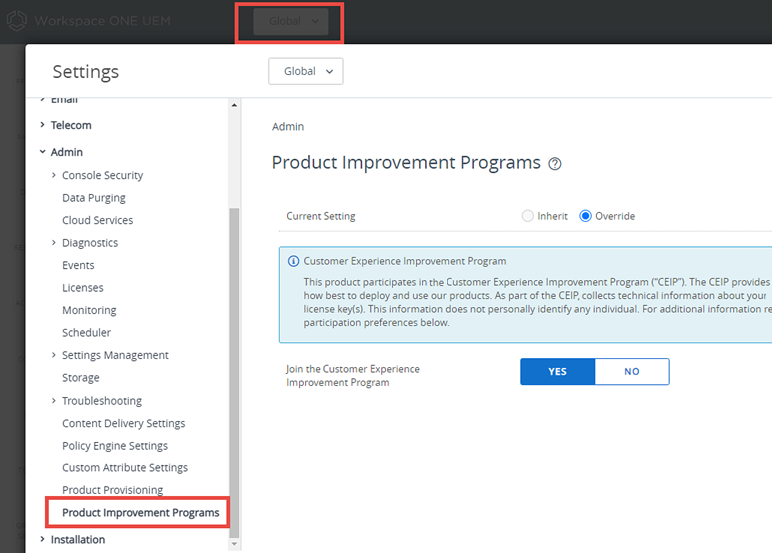Viewport: 772px width, 553px height.
Task: Open Data Purging settings
Action: tap(94, 198)
